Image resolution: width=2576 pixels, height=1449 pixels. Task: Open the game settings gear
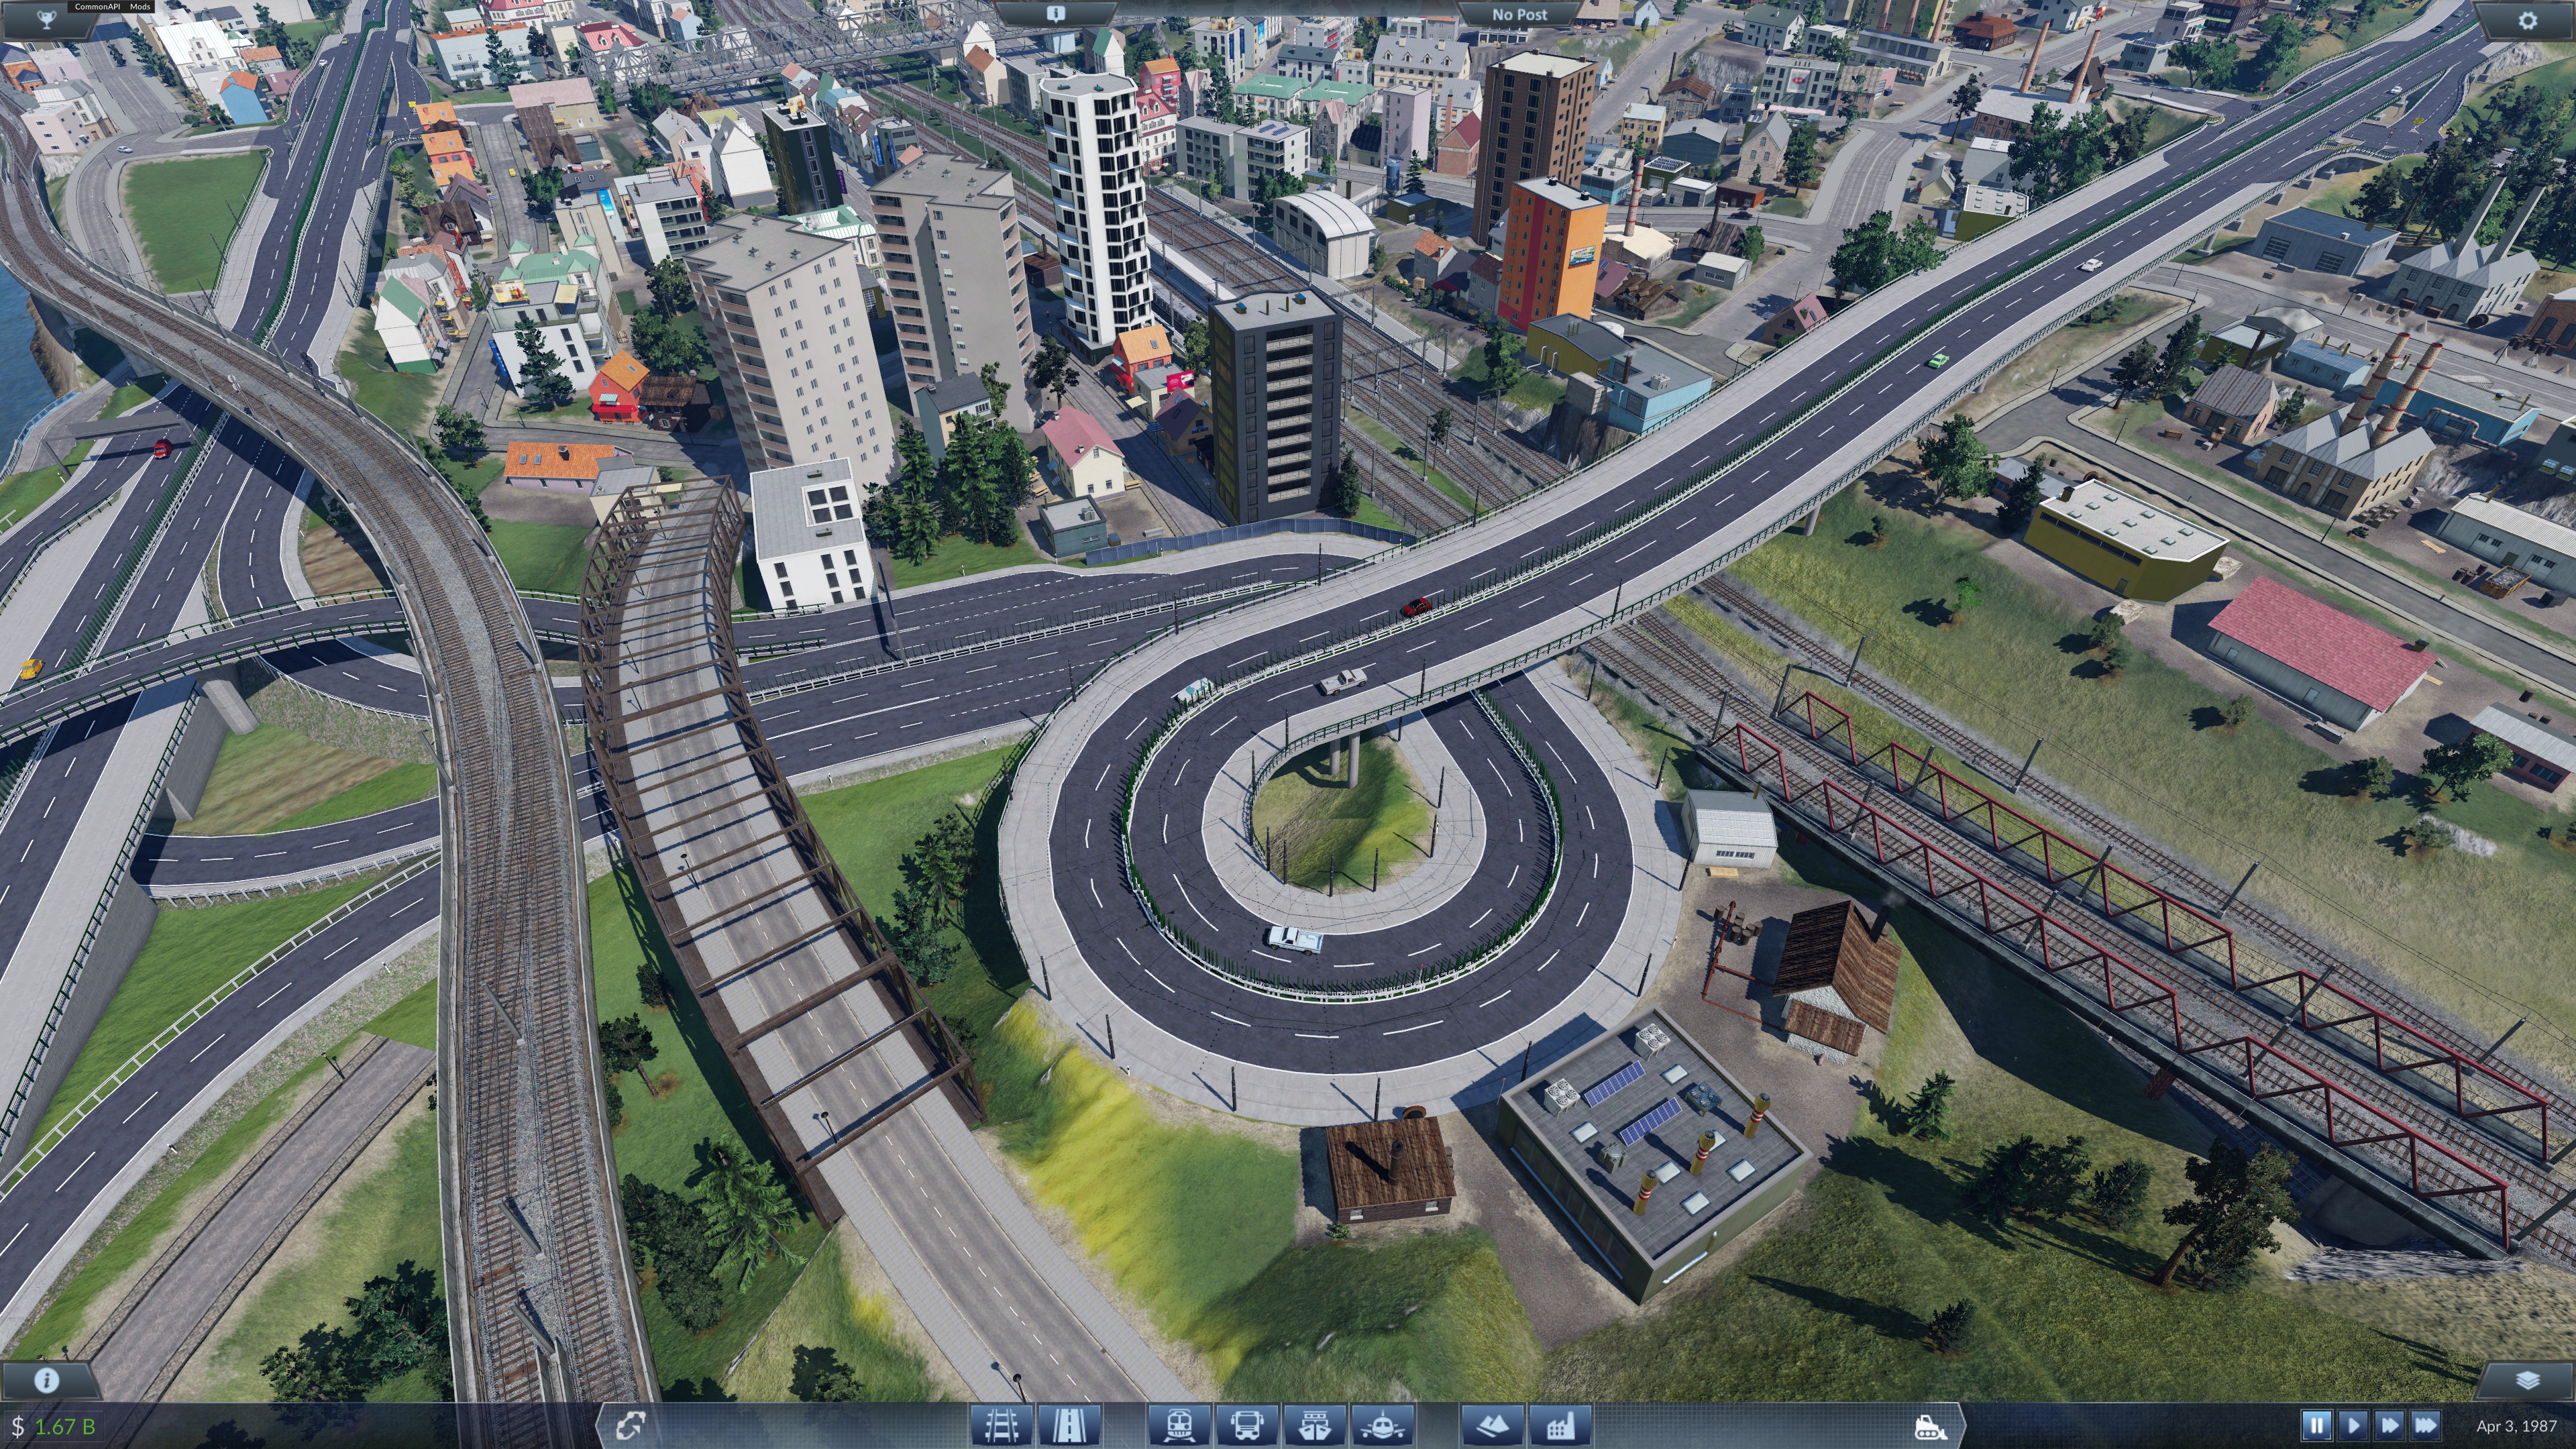[2527, 20]
